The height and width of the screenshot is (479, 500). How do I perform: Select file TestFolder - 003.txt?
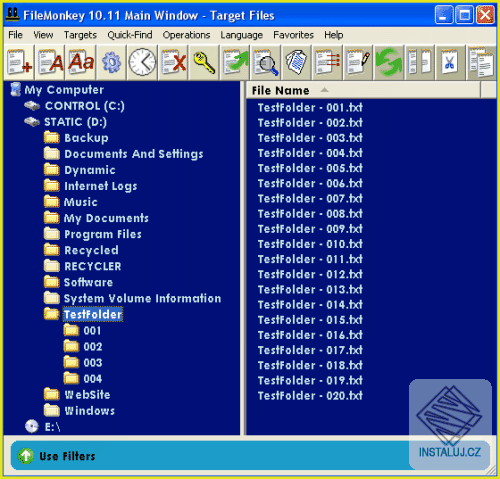tap(310, 138)
